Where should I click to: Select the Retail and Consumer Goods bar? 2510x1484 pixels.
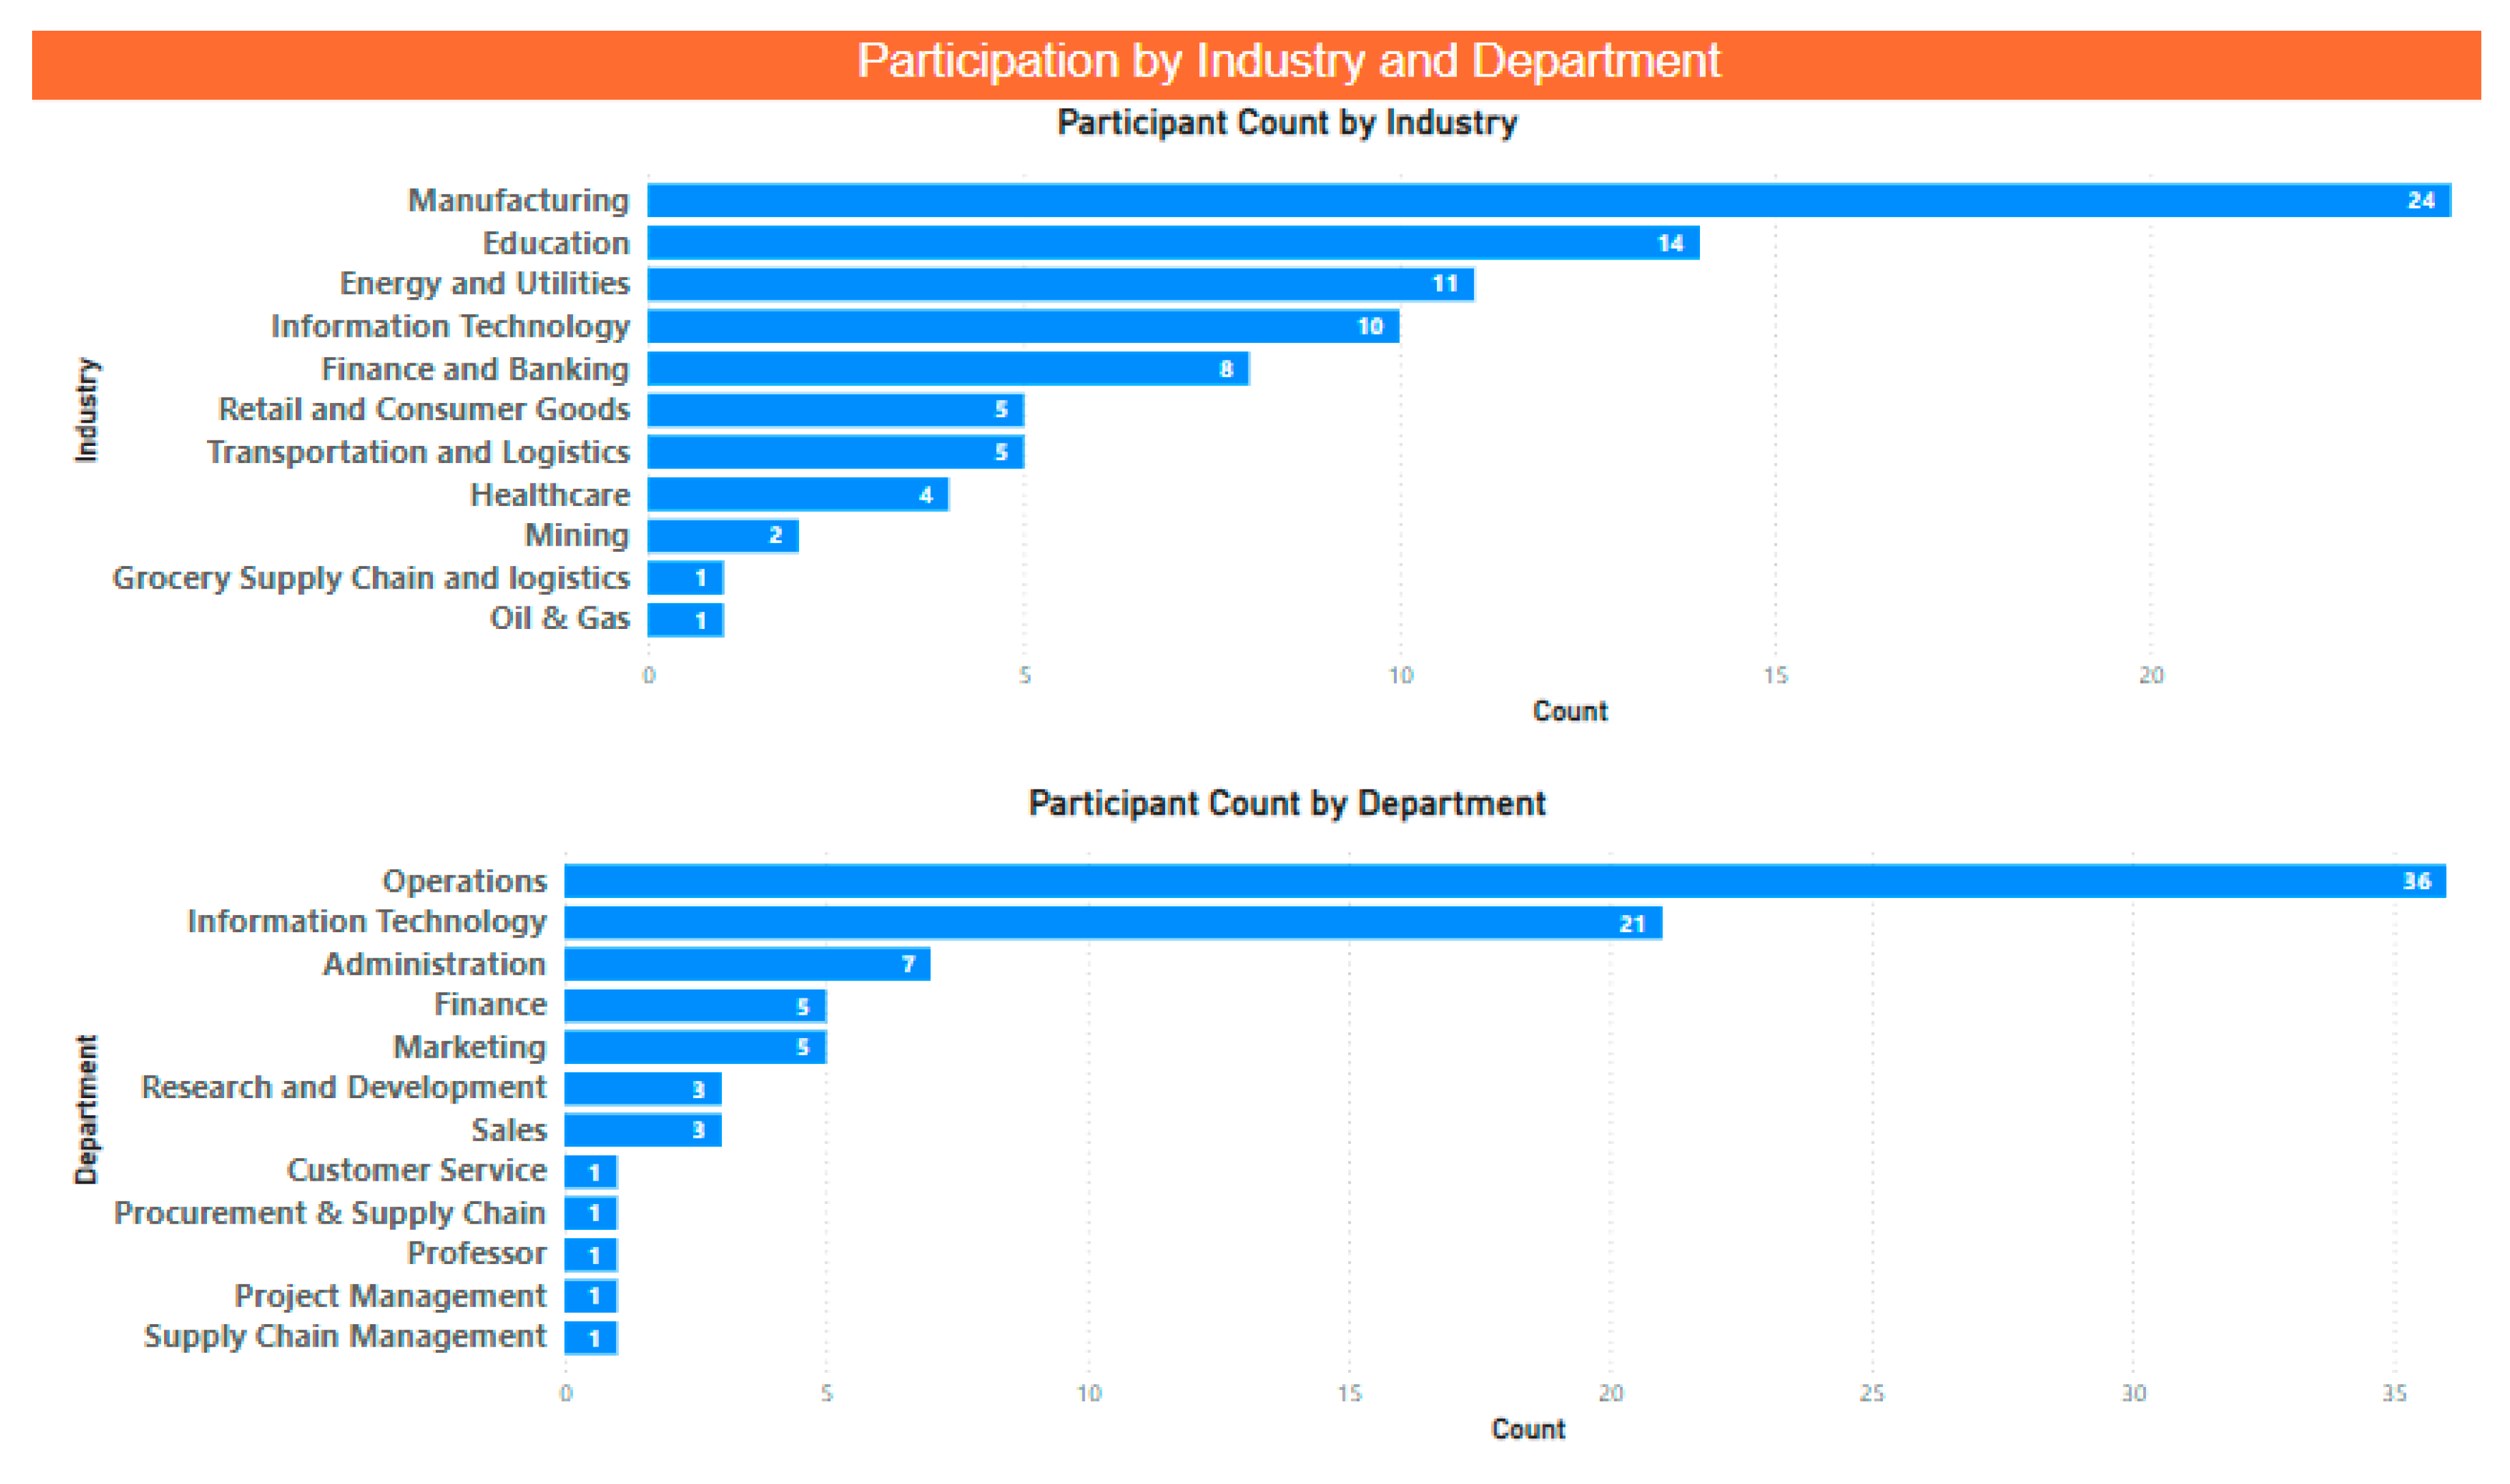pyautogui.click(x=835, y=410)
